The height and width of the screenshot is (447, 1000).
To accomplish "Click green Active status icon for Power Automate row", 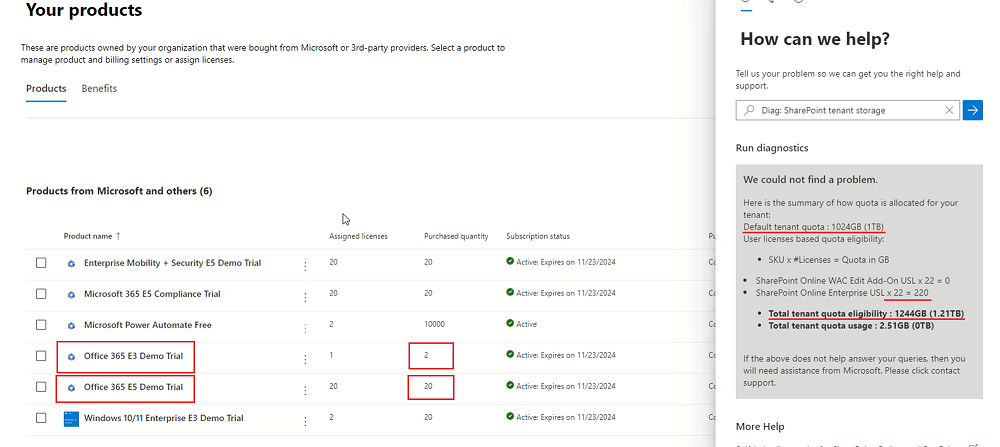I will (510, 324).
